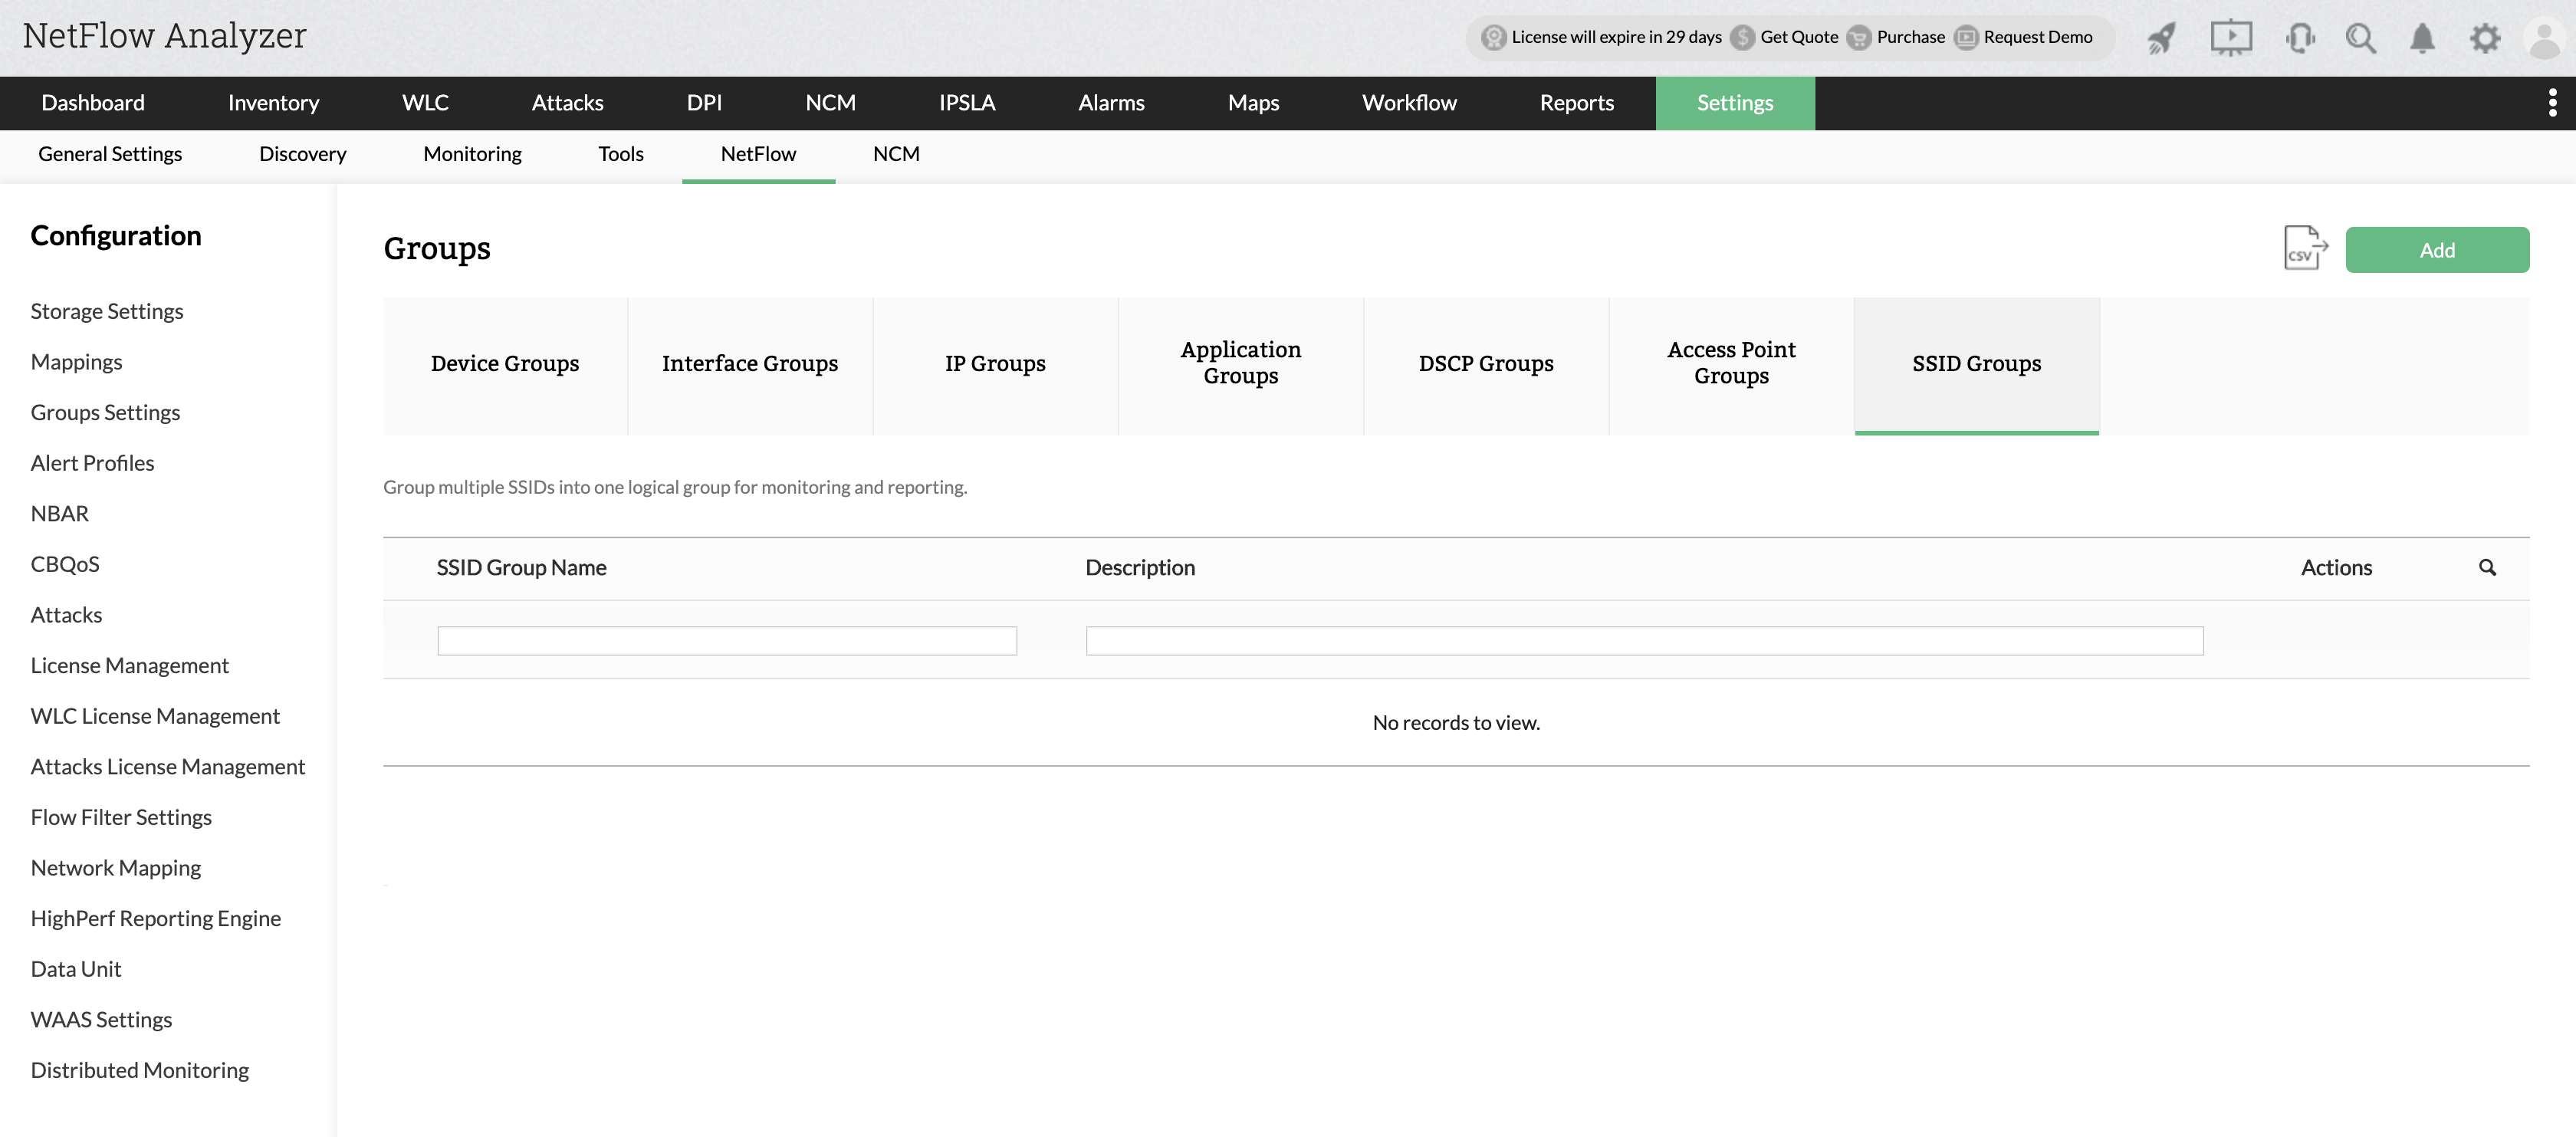Toggle table search via magnifier icon

click(2487, 567)
